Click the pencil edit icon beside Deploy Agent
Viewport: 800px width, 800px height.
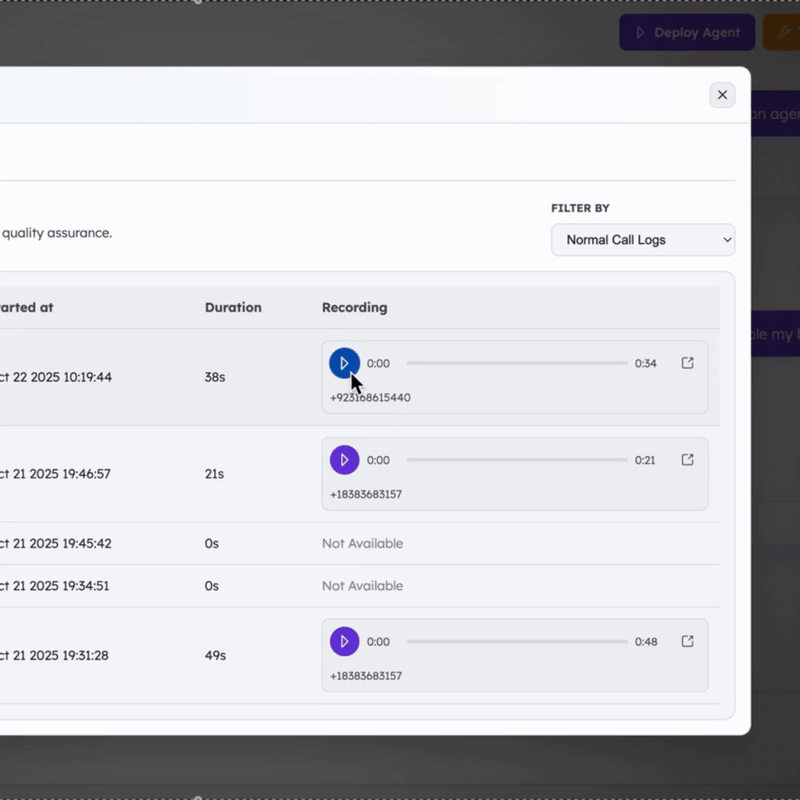tap(784, 32)
